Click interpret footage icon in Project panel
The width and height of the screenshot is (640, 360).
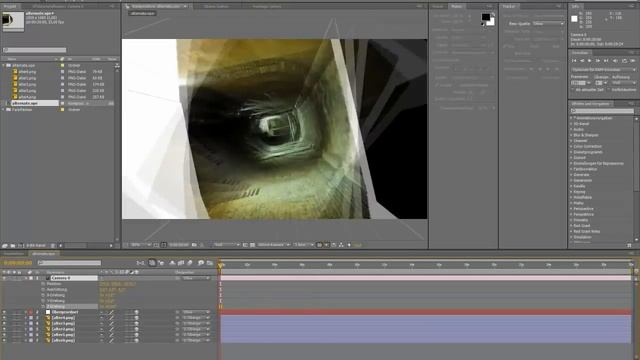[4, 246]
